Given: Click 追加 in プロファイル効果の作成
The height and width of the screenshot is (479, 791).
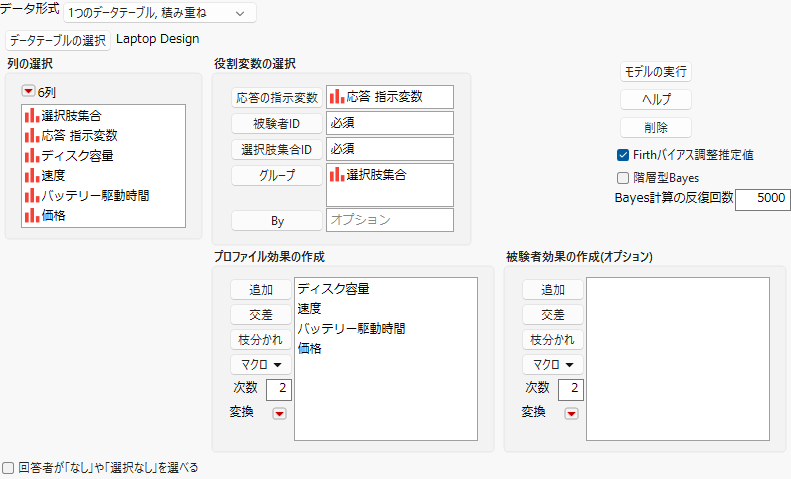Looking at the screenshot, I should [x=261, y=290].
